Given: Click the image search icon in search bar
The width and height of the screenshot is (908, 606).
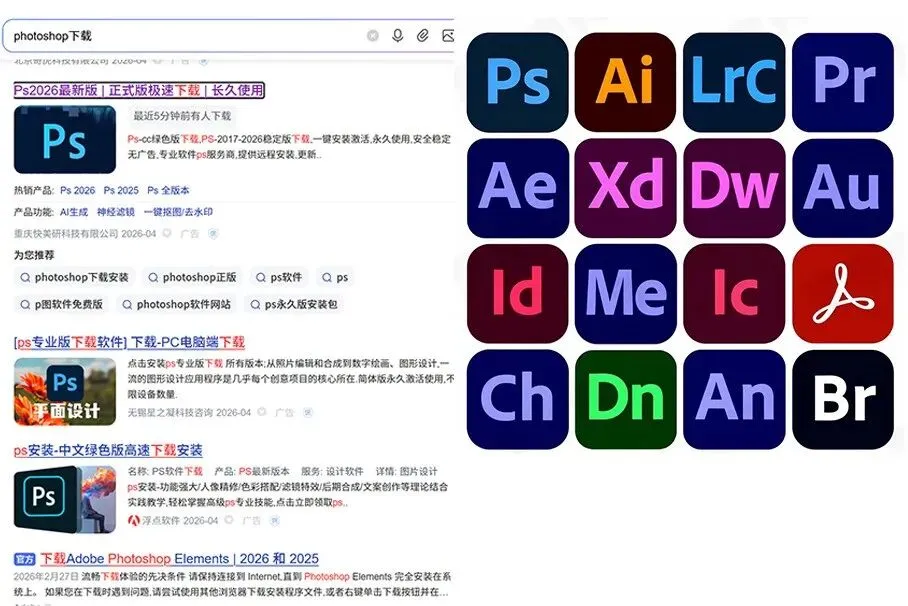Looking at the screenshot, I should 448,36.
